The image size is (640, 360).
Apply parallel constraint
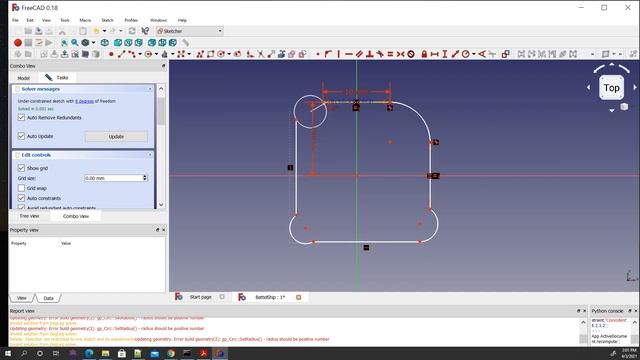click(x=359, y=54)
